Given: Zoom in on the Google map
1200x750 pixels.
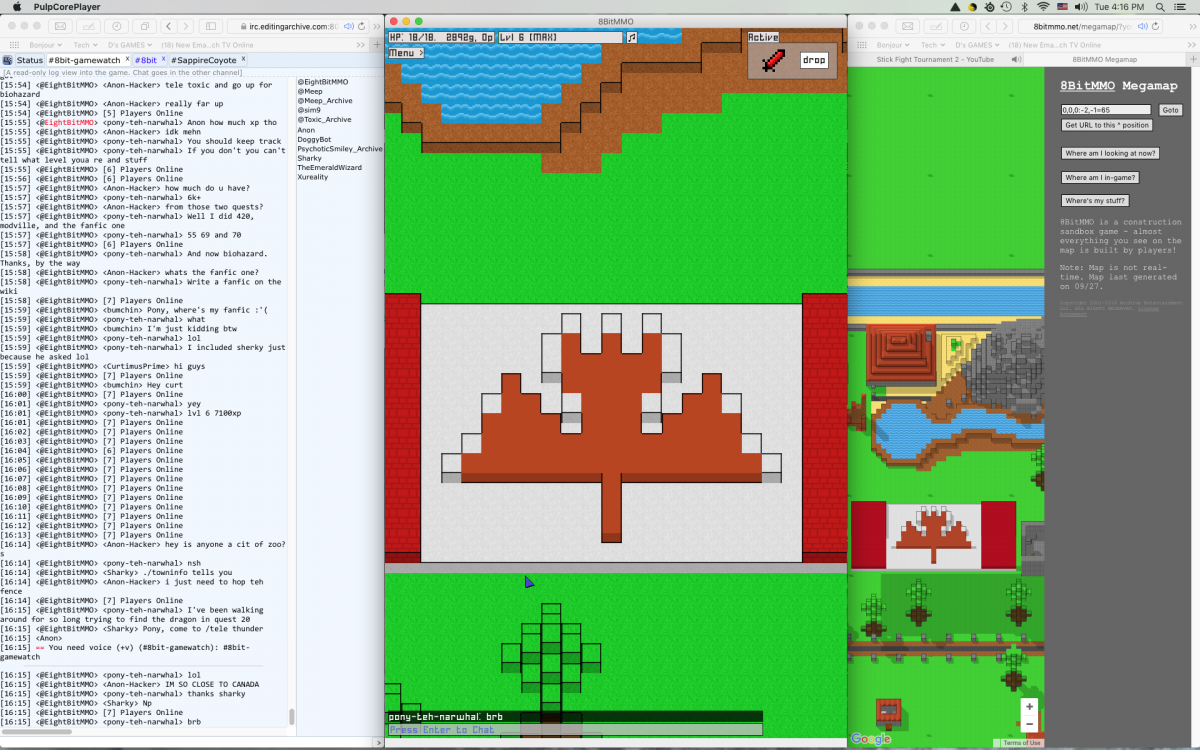Looking at the screenshot, I should [x=1029, y=706].
